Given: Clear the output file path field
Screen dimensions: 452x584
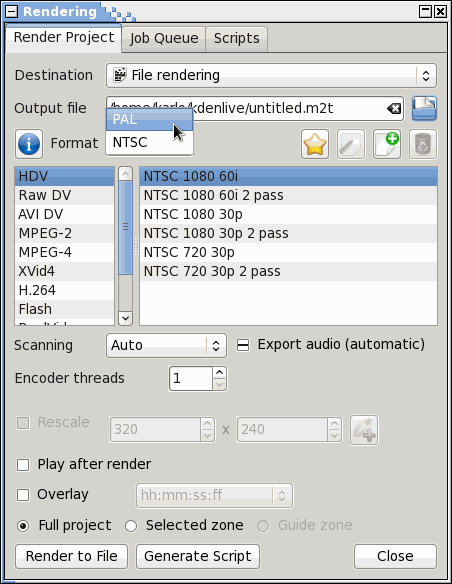Looking at the screenshot, I should (x=394, y=108).
